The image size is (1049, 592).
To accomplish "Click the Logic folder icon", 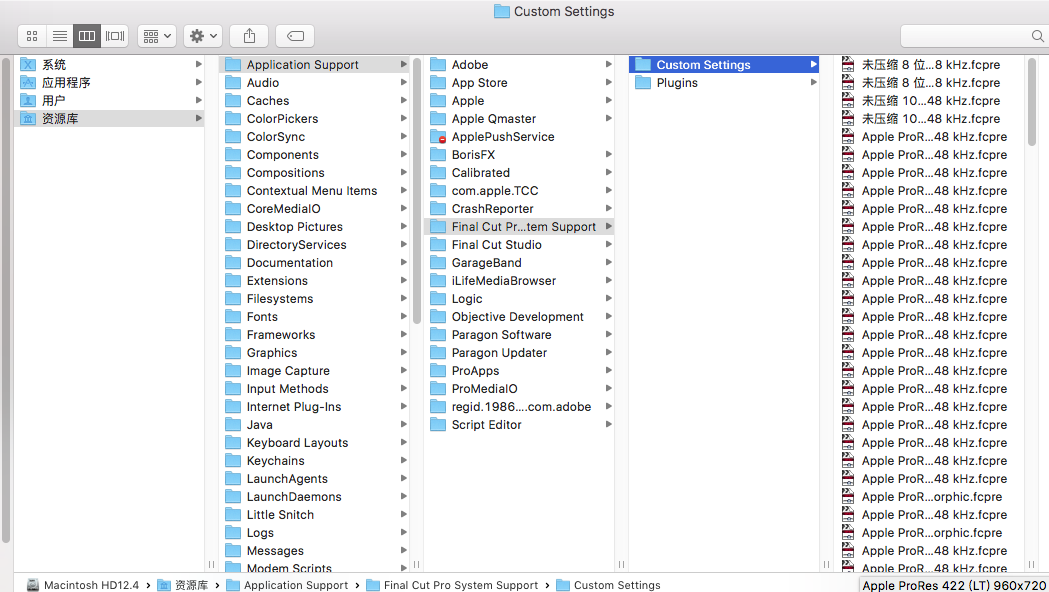I will click(x=438, y=299).
